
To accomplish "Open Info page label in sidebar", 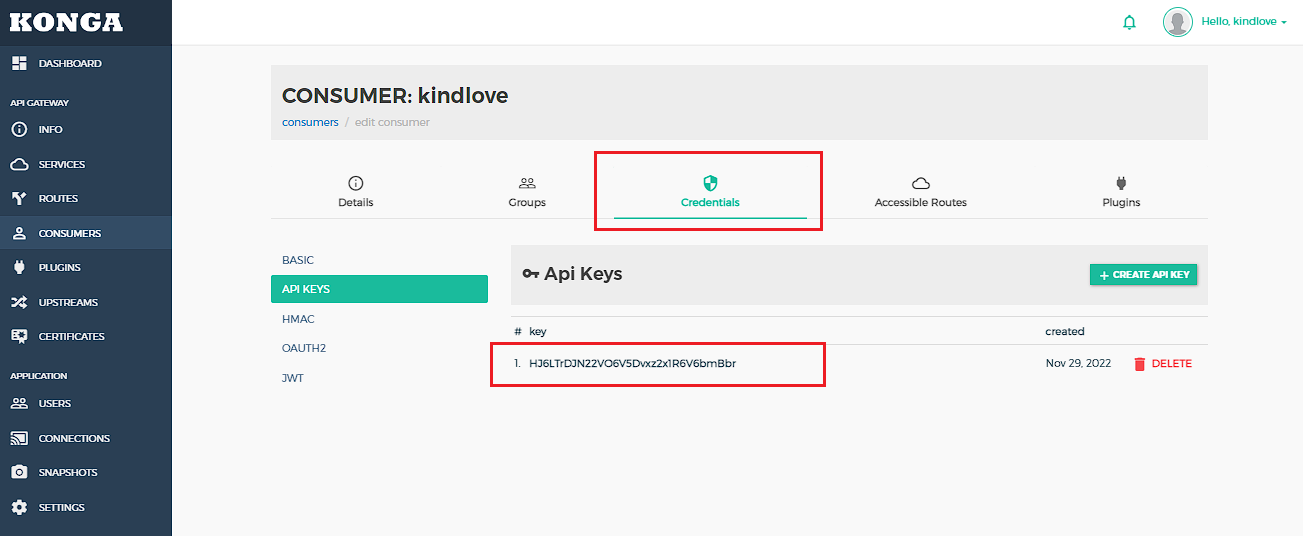I will (50, 130).
